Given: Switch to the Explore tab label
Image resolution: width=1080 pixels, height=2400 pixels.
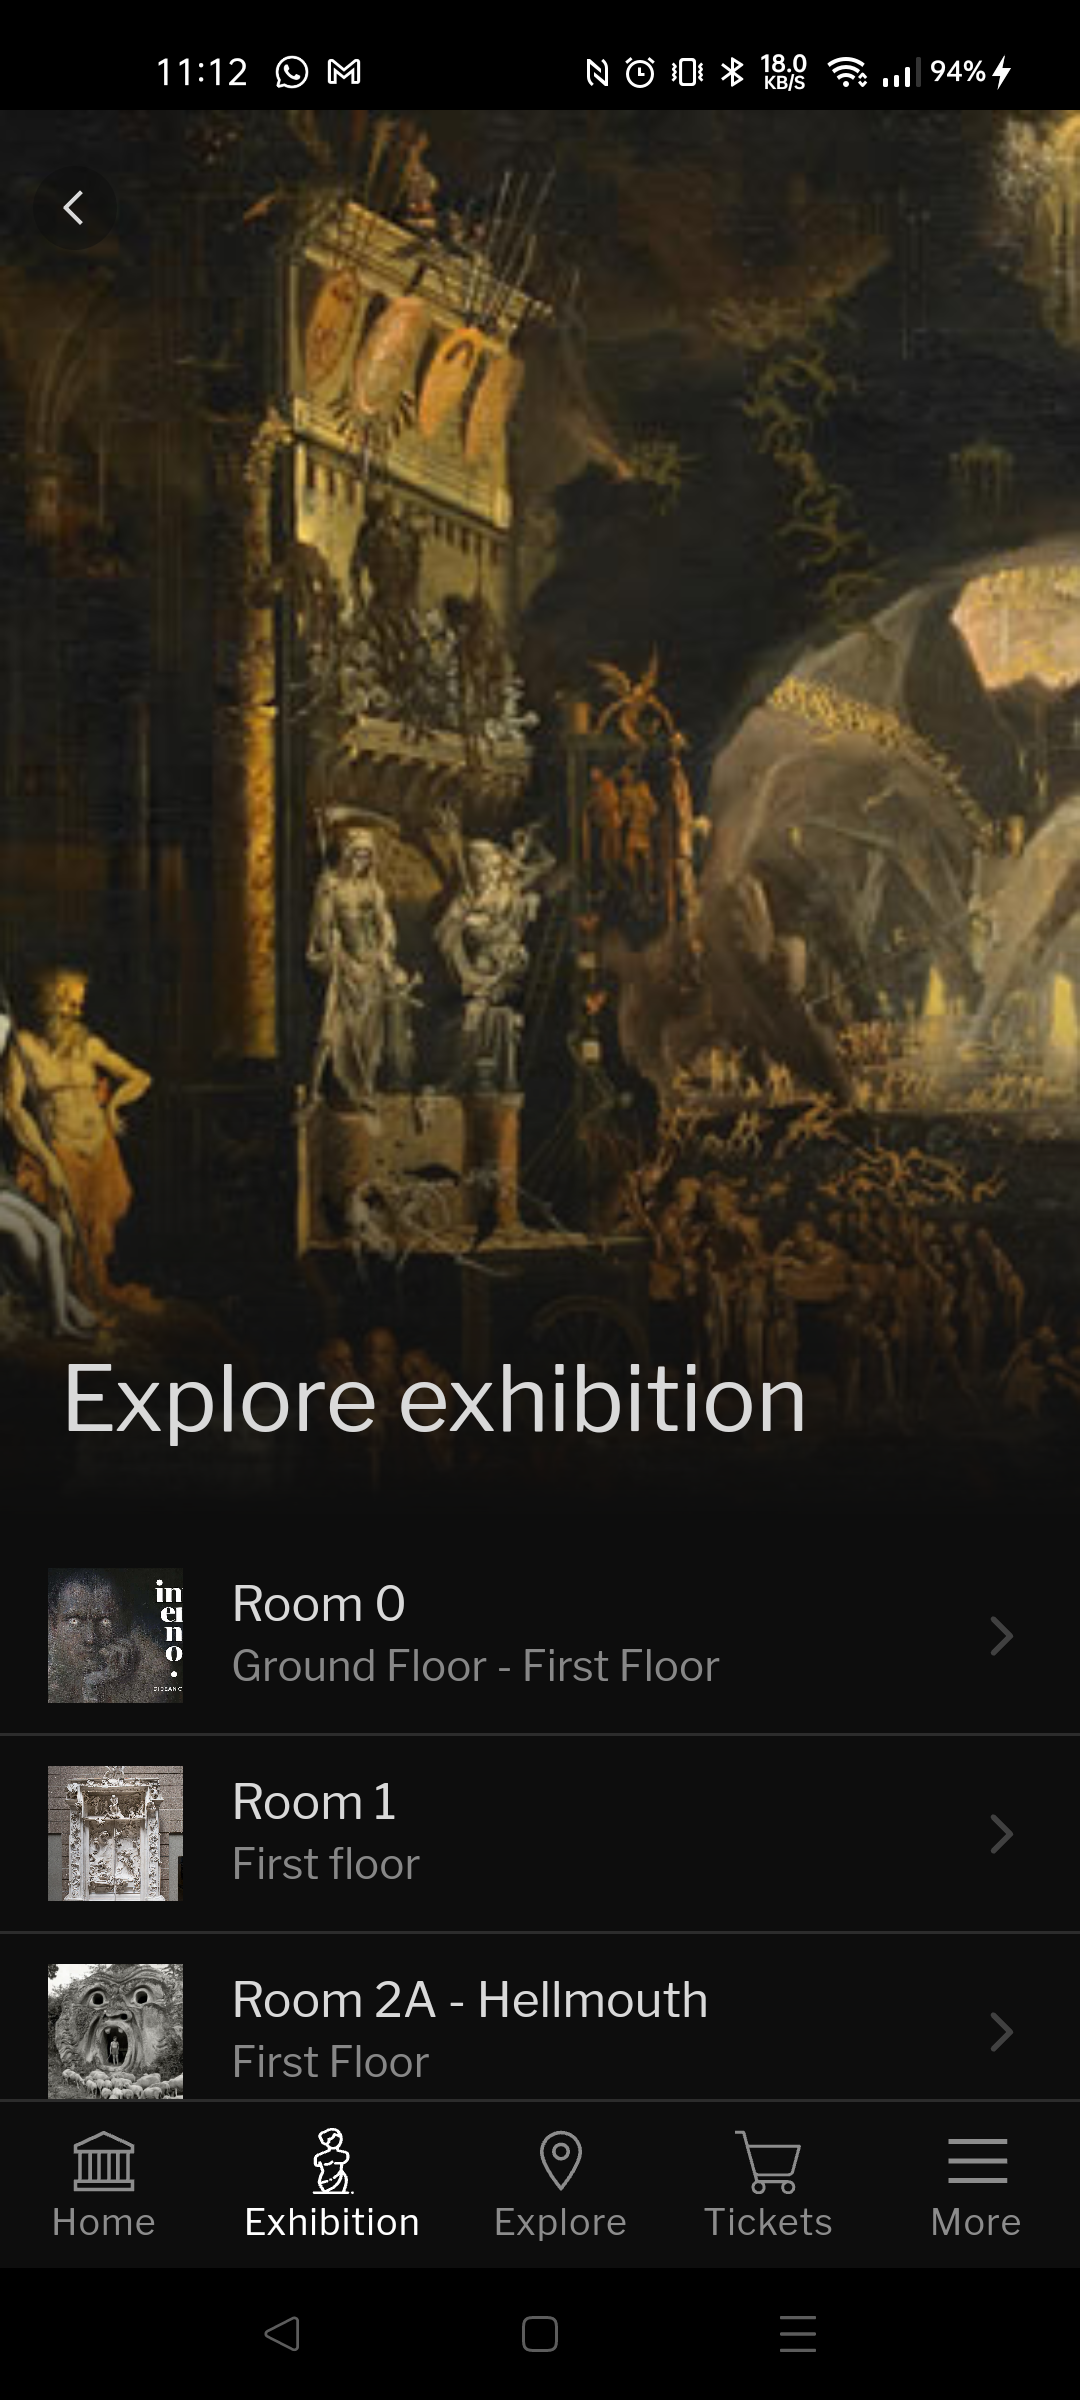Looking at the screenshot, I should pos(560,2222).
